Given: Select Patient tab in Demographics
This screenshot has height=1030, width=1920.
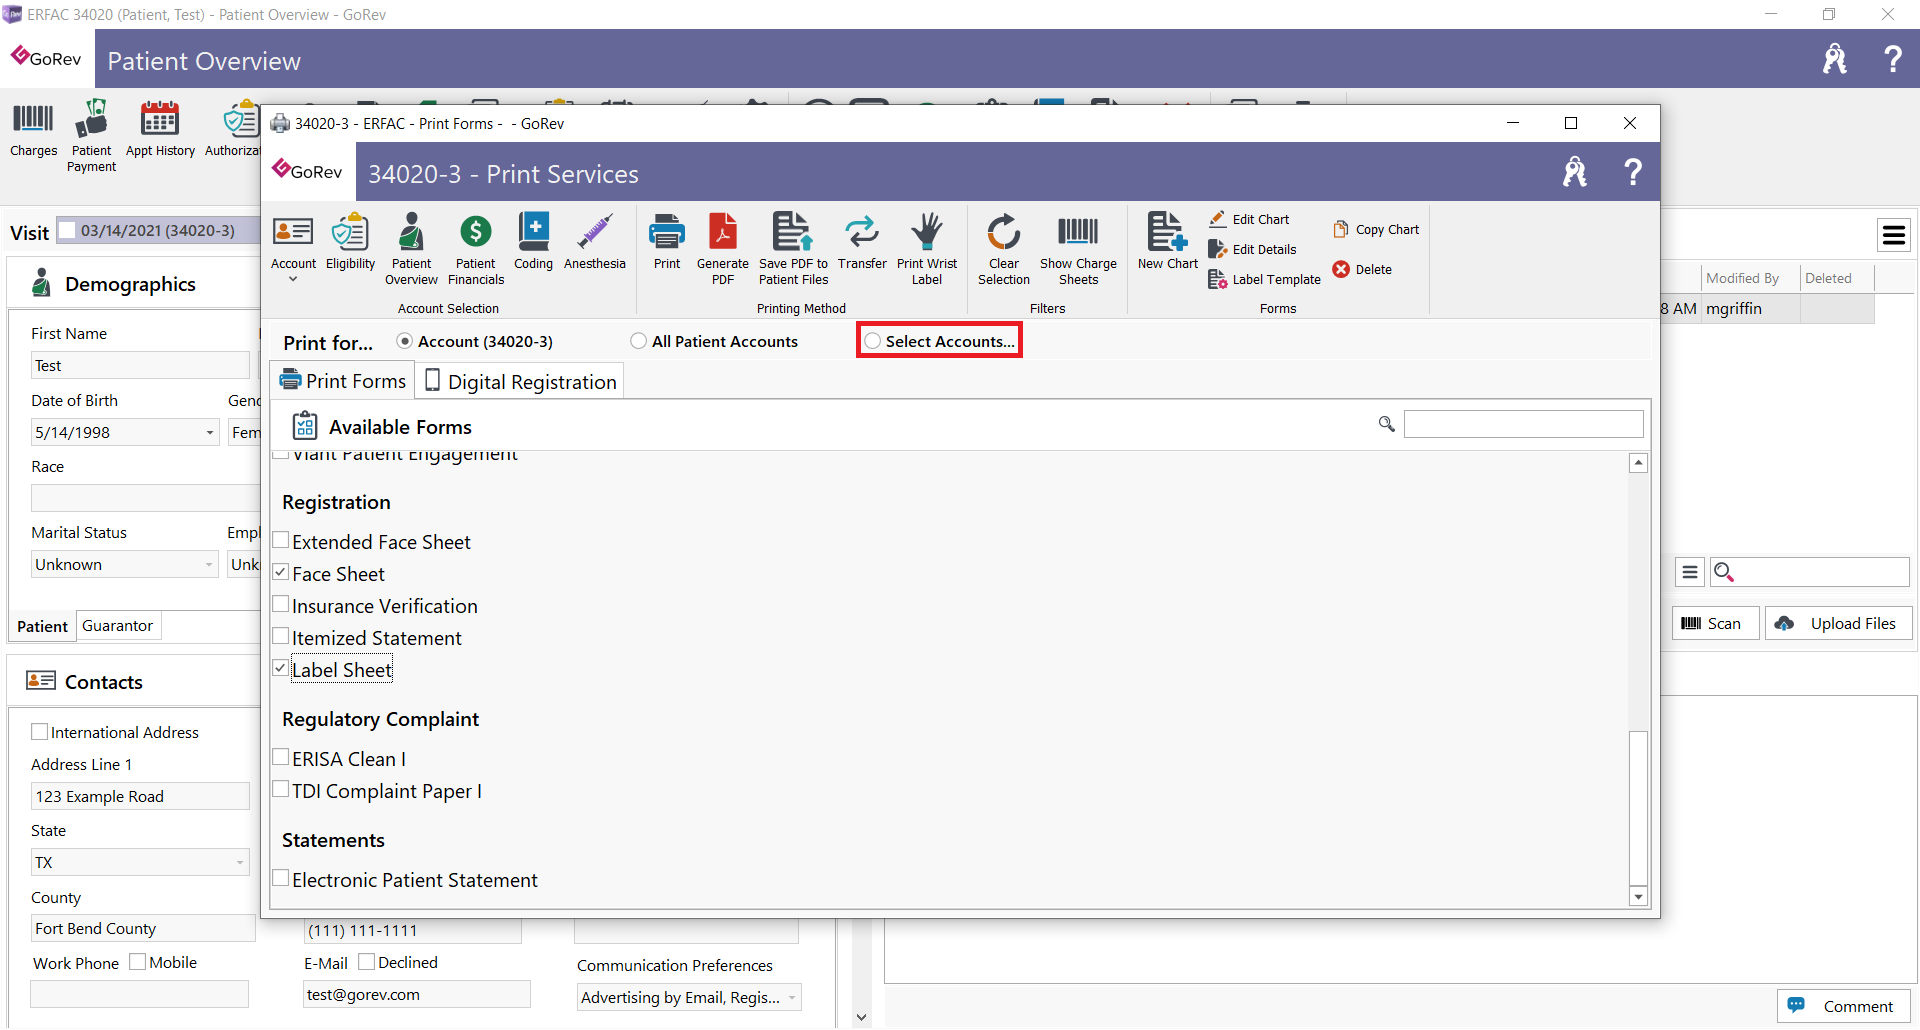Looking at the screenshot, I should [42, 626].
